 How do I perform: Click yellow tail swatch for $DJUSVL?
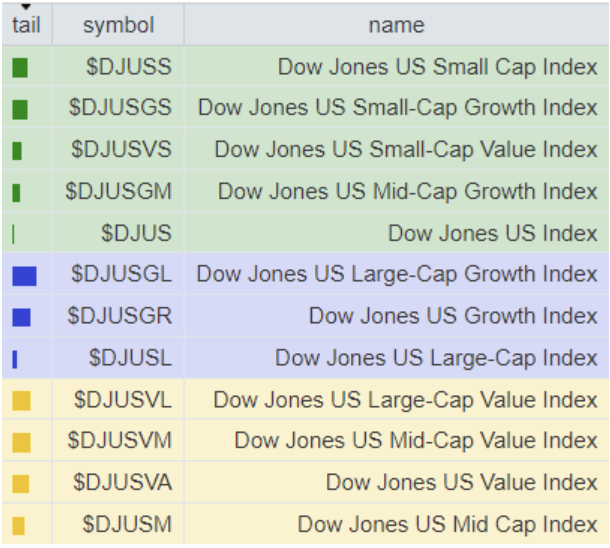(21, 400)
